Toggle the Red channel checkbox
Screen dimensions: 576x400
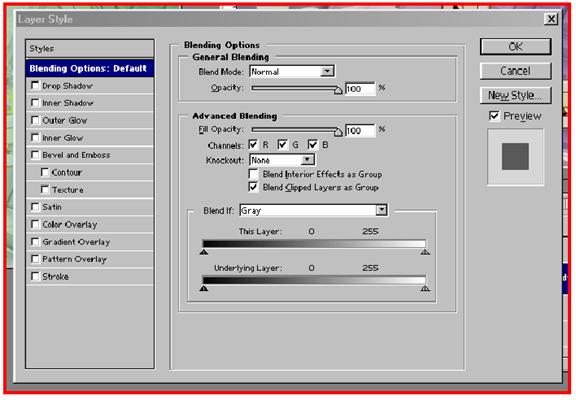coord(253,145)
